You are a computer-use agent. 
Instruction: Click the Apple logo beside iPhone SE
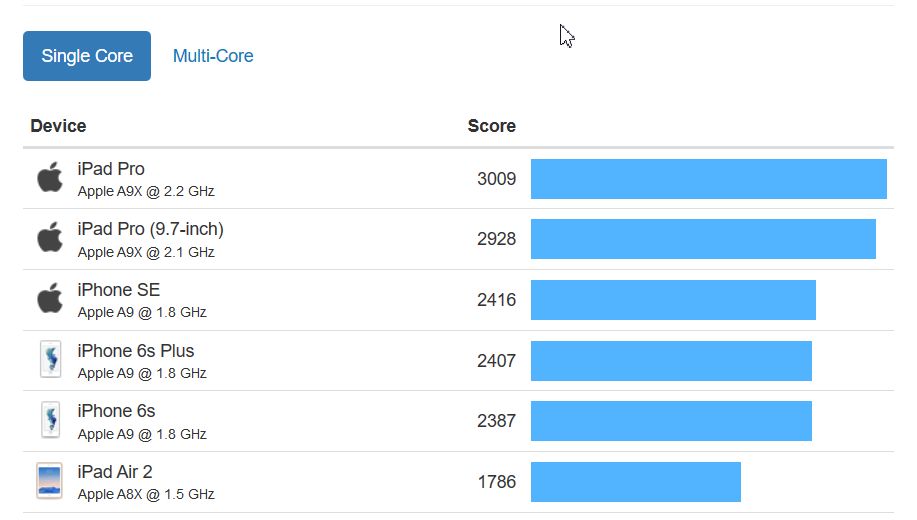[x=50, y=298]
